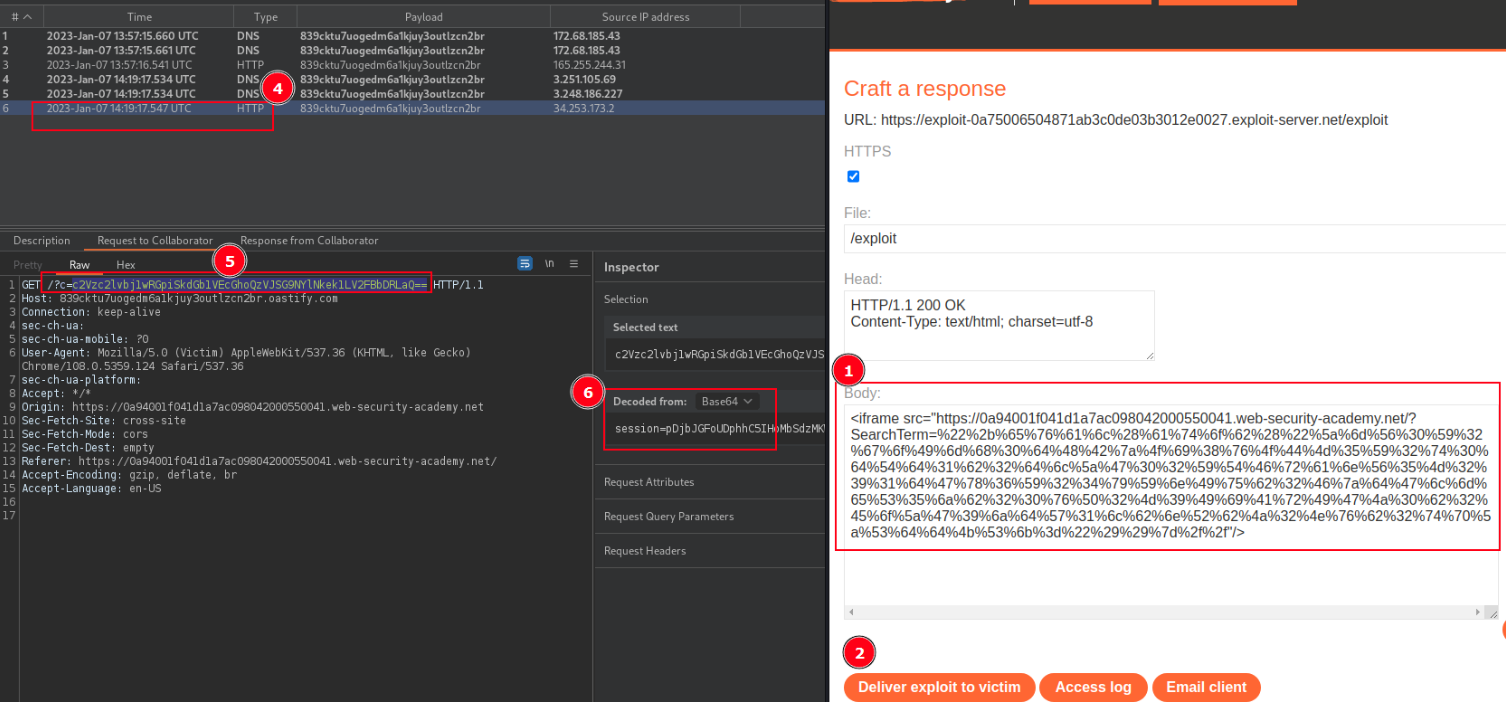Toggle word wrap icon in request editor
This screenshot has width=1506, height=702.
point(525,264)
